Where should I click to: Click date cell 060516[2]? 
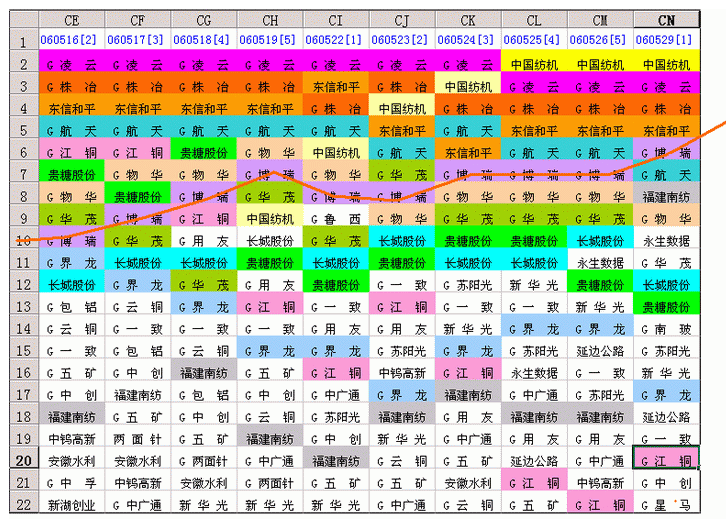pyautogui.click(x=72, y=40)
